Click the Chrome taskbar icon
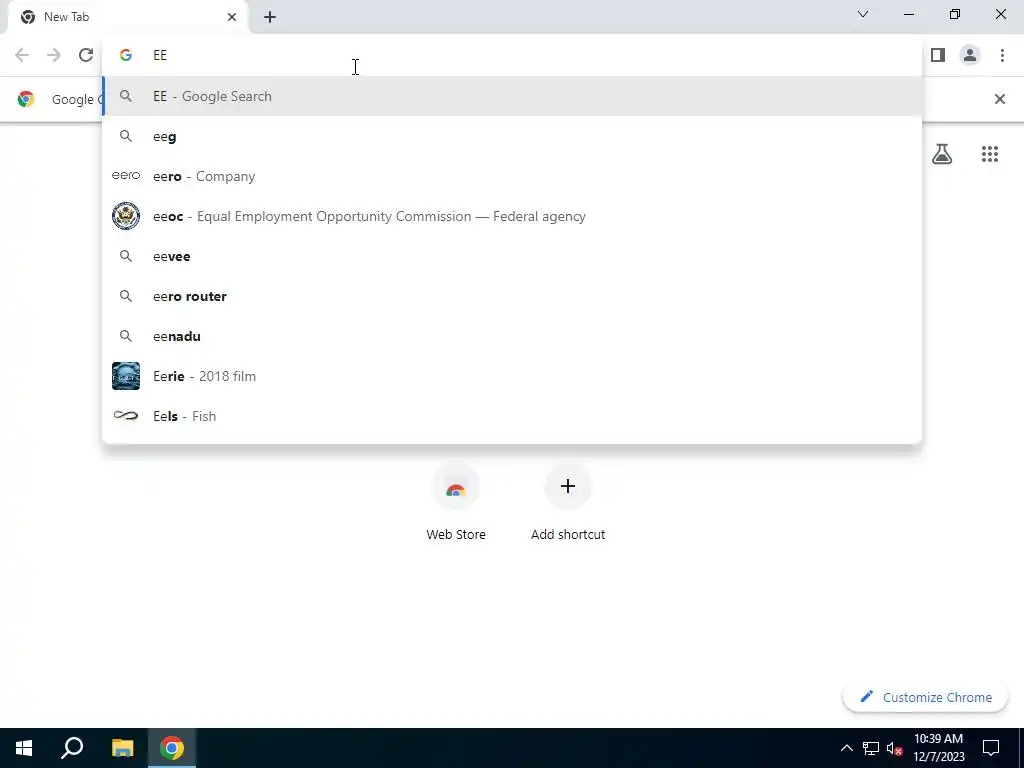The height and width of the screenshot is (768, 1024). [x=172, y=748]
